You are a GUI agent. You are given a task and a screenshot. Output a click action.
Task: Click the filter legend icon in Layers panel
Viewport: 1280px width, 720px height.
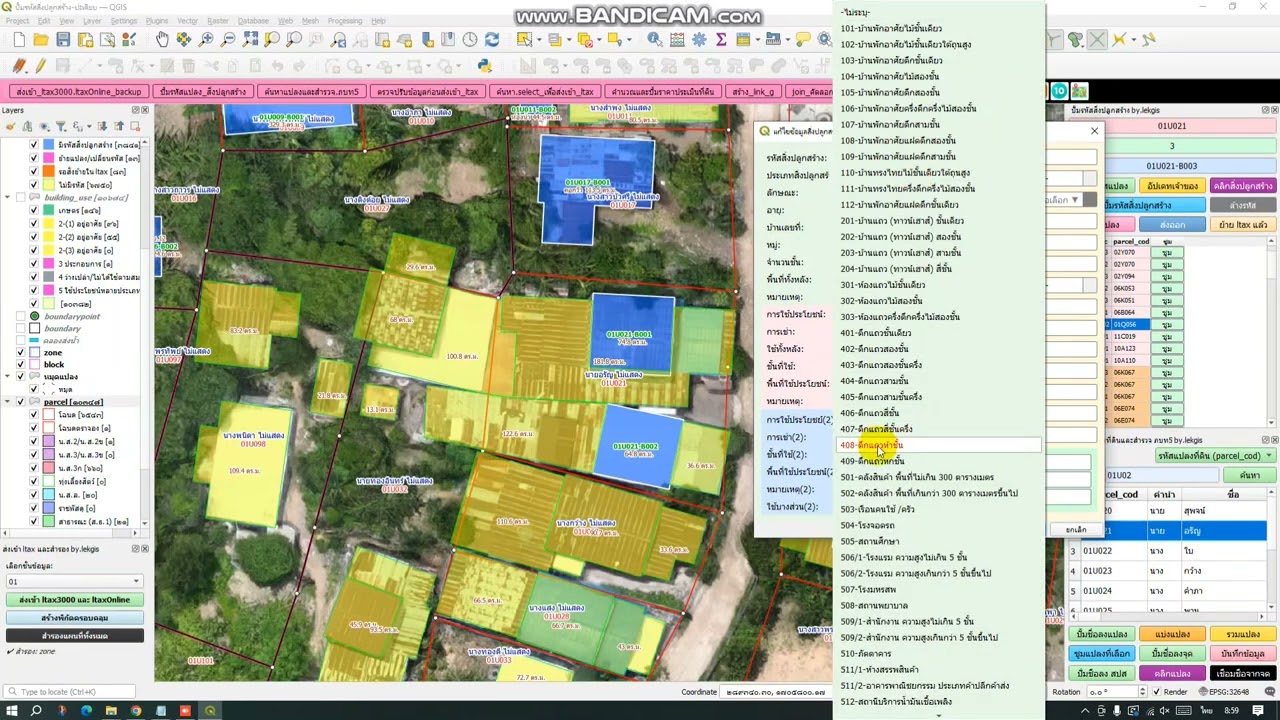pos(61,126)
